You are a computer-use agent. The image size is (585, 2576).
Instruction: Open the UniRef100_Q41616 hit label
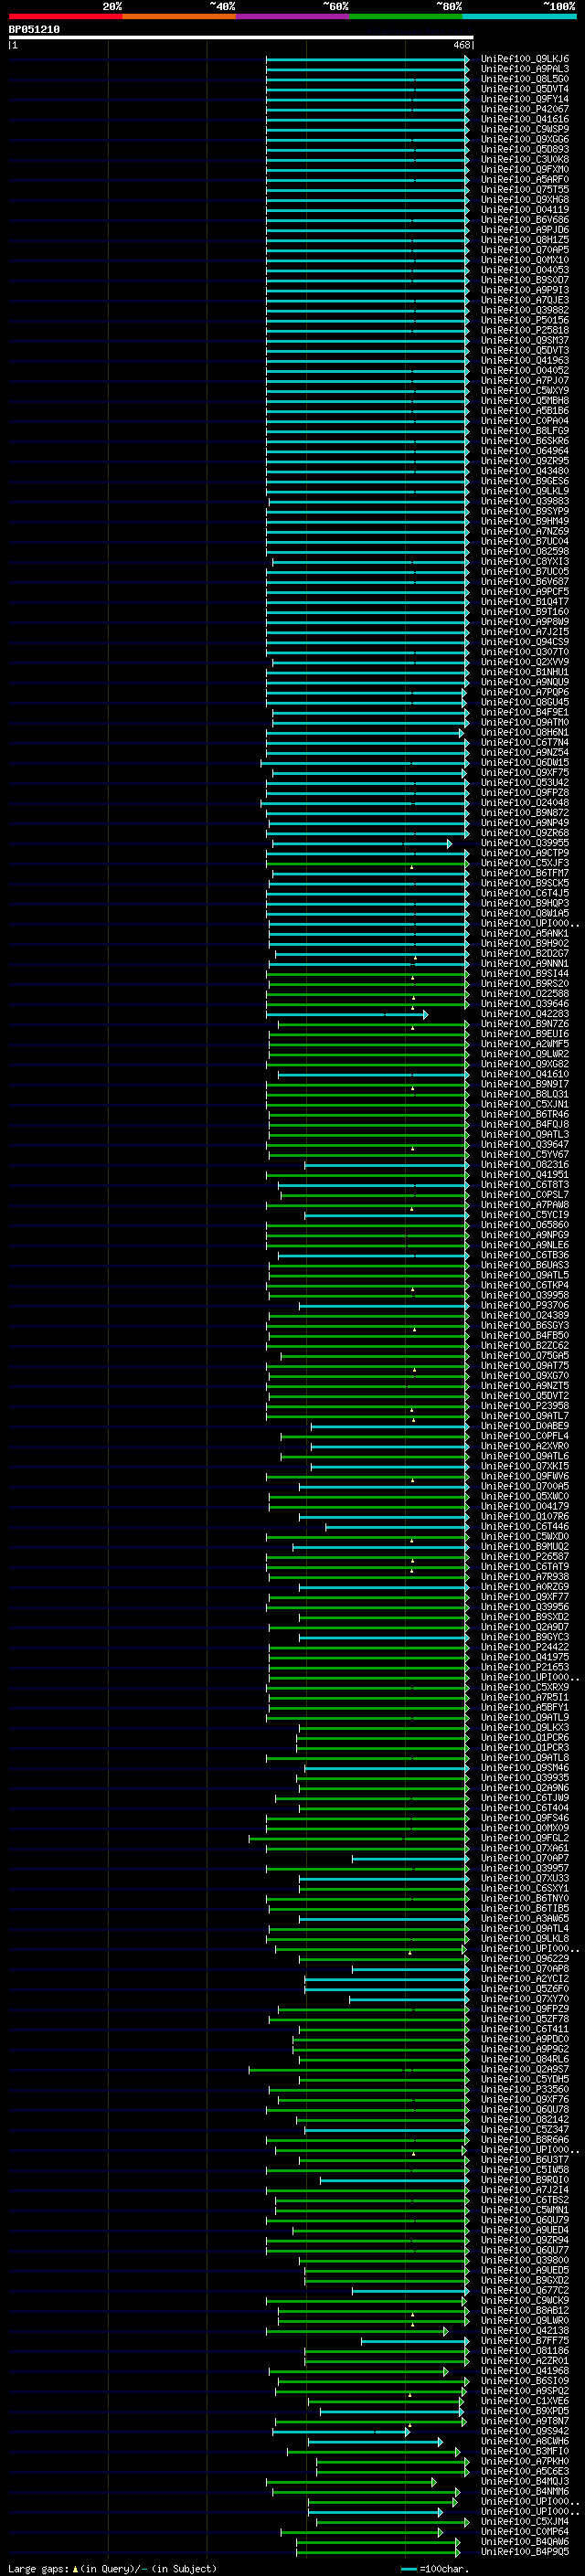click(x=525, y=119)
